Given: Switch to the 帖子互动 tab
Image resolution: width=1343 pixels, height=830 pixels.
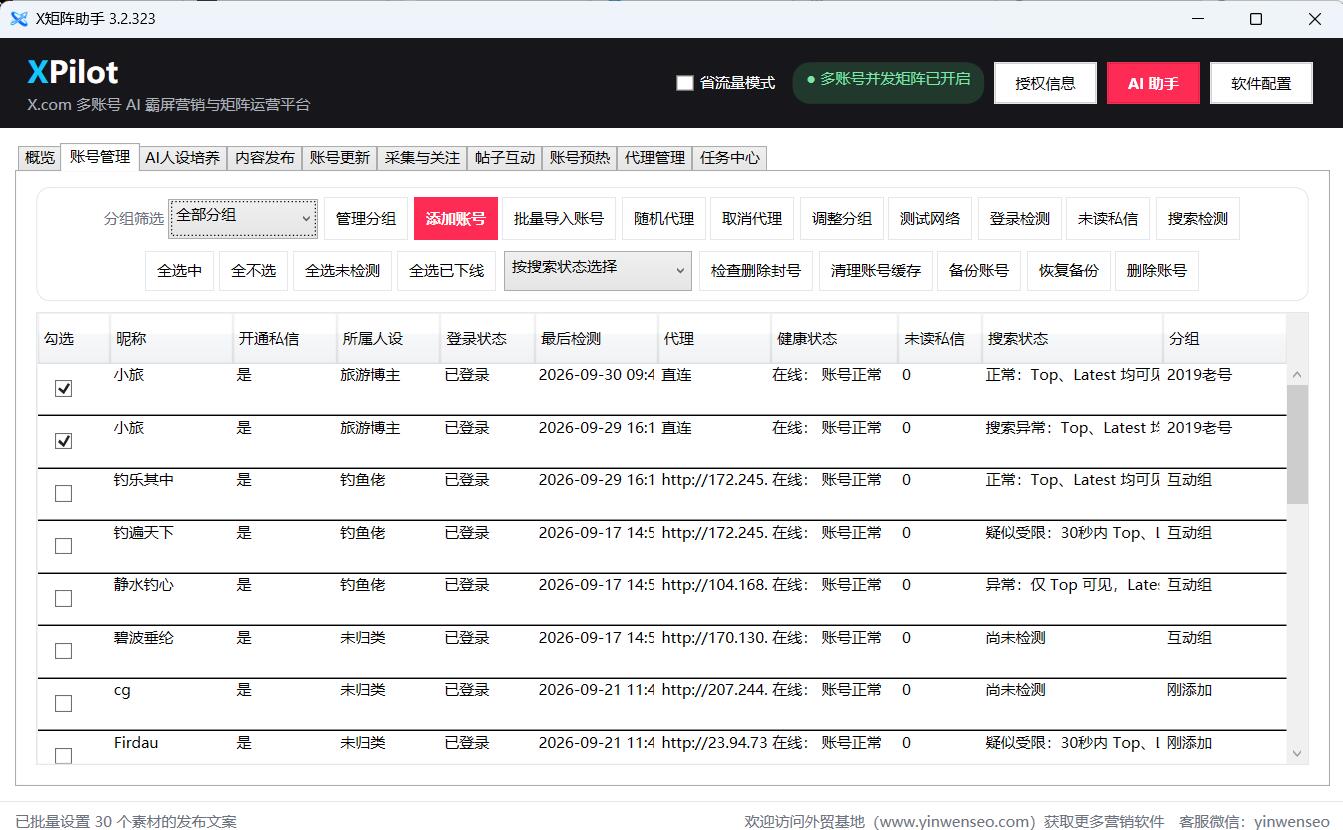Looking at the screenshot, I should [505, 158].
